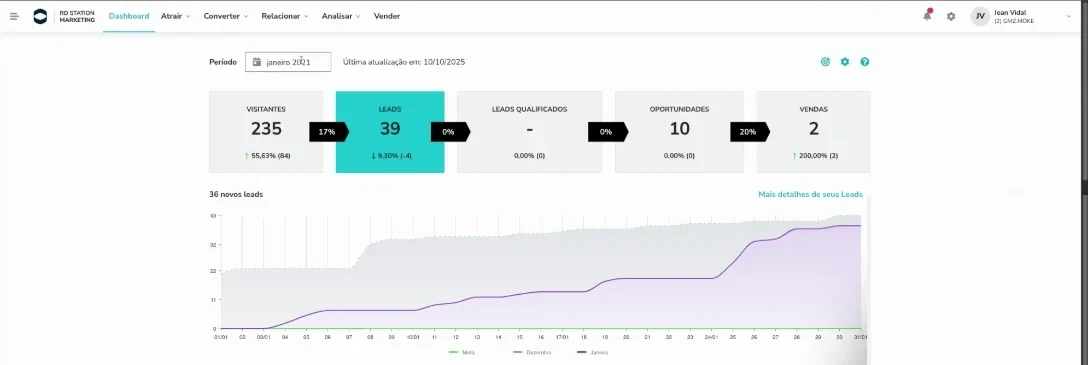
Task: Click the 17/01 date on chart axis
Action: point(562,337)
